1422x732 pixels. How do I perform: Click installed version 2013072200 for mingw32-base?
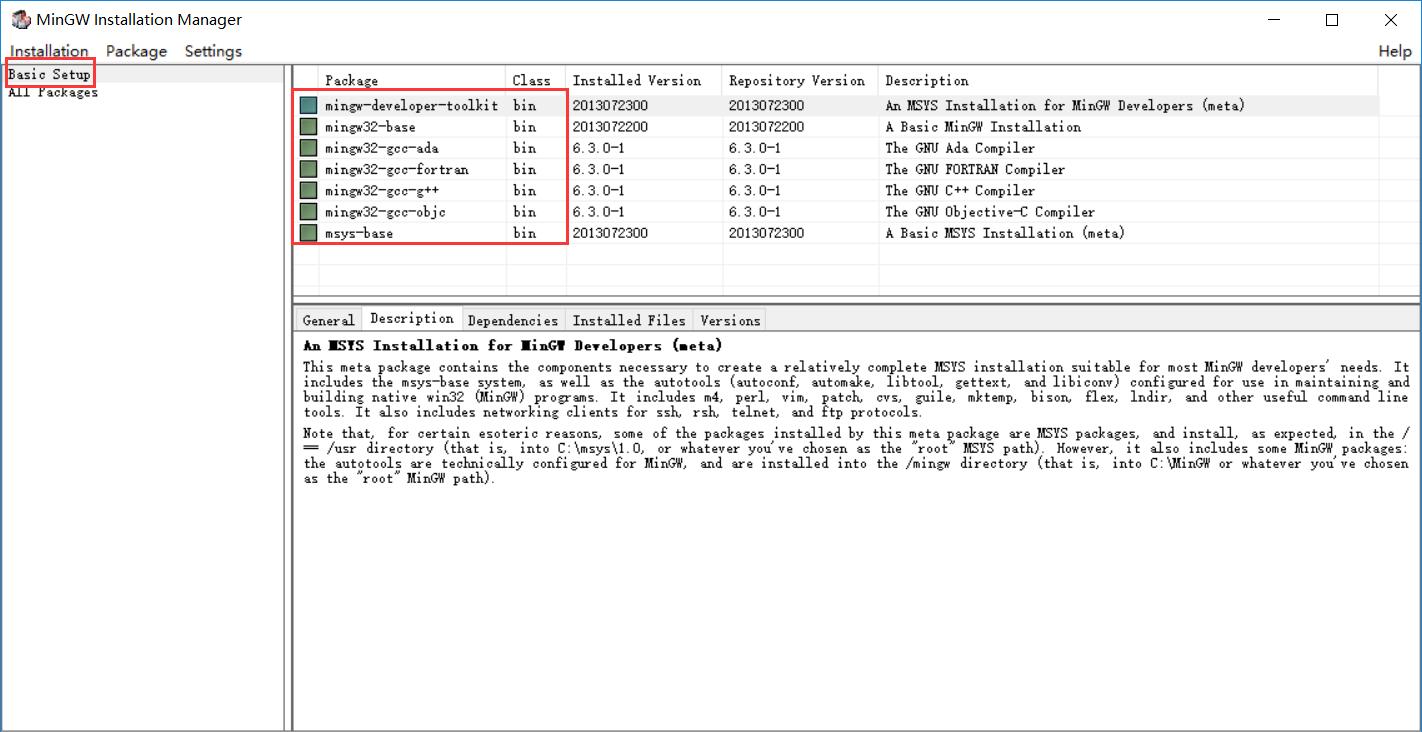610,127
